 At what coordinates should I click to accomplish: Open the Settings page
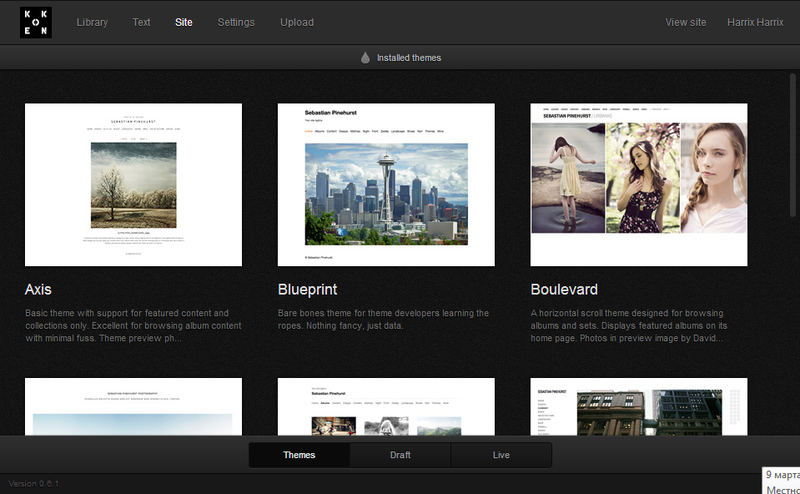tap(236, 22)
